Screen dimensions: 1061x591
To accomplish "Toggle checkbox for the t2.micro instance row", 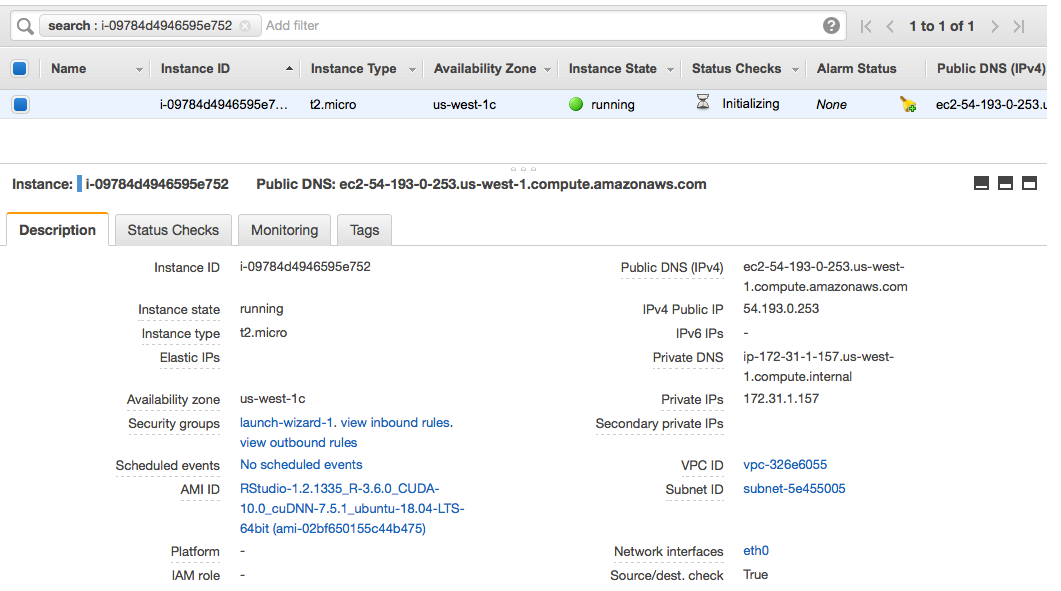I will click(x=20, y=104).
